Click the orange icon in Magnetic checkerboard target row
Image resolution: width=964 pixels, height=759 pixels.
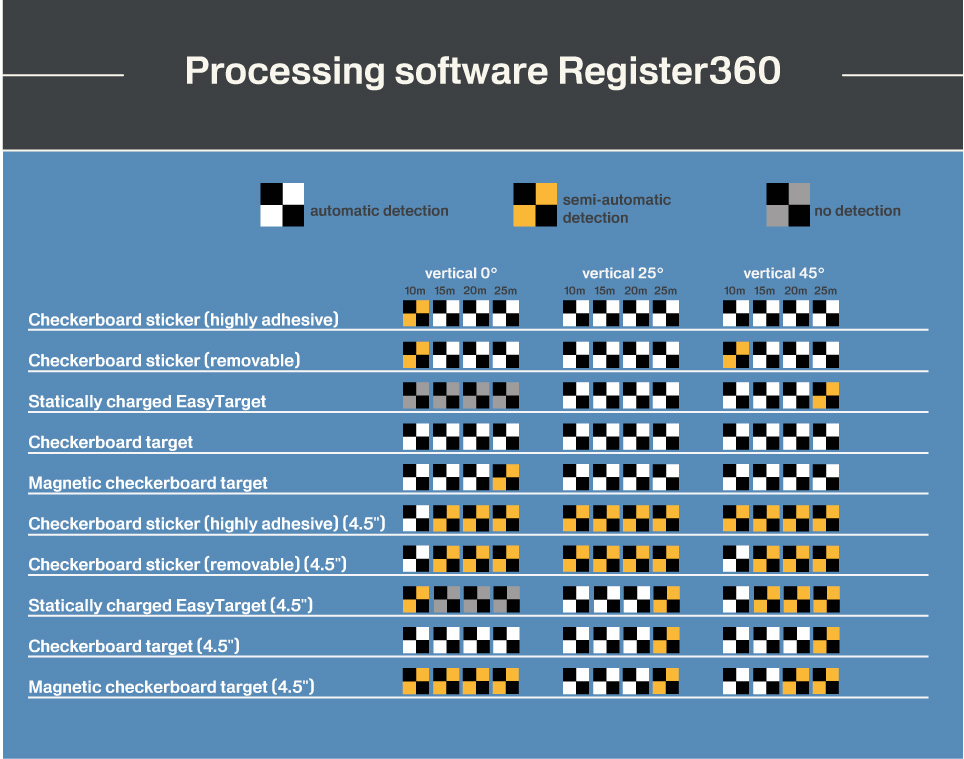(x=506, y=477)
